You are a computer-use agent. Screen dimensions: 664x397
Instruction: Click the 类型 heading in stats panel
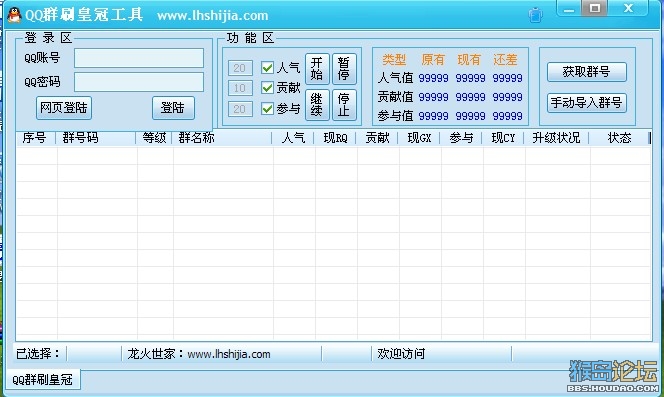(x=394, y=60)
